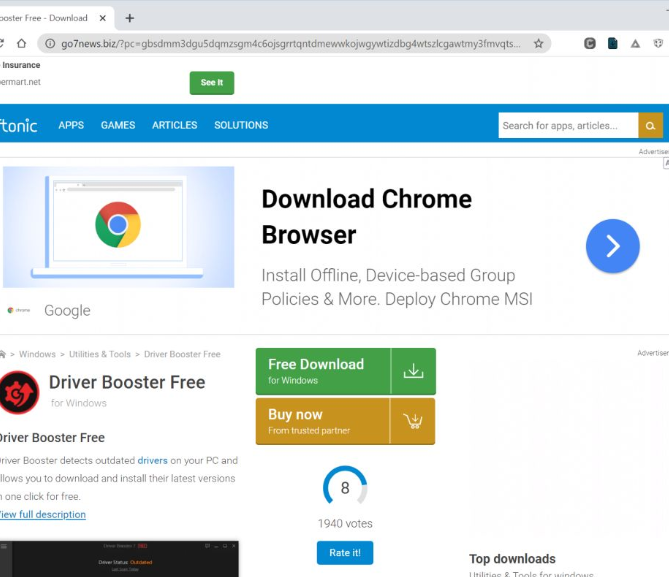Viewport: 669px width, 577px height.
Task: Click the shopping cart icon on Buy now
Action: [x=413, y=421]
